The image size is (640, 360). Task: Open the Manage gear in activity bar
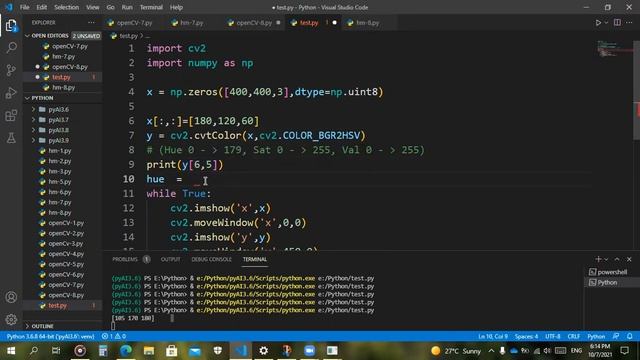pyautogui.click(x=11, y=319)
